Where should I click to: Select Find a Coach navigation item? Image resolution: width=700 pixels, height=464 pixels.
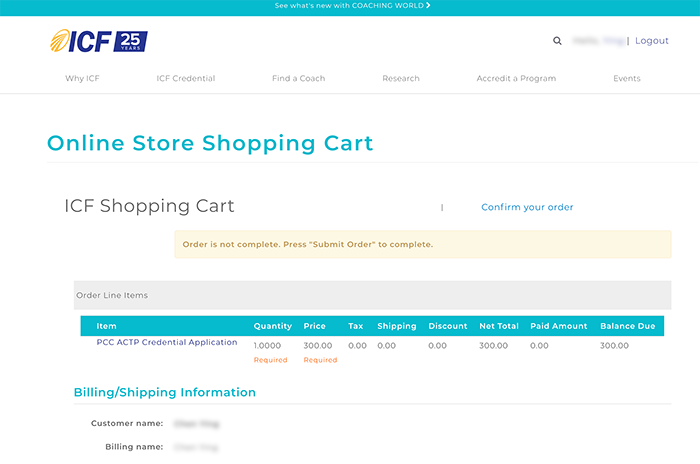[x=298, y=78]
